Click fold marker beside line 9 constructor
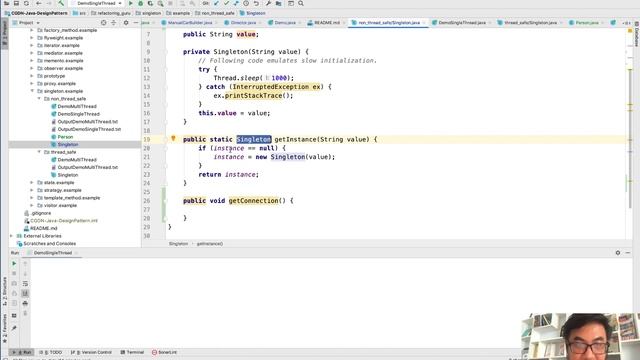640x360 pixels. 166,52
